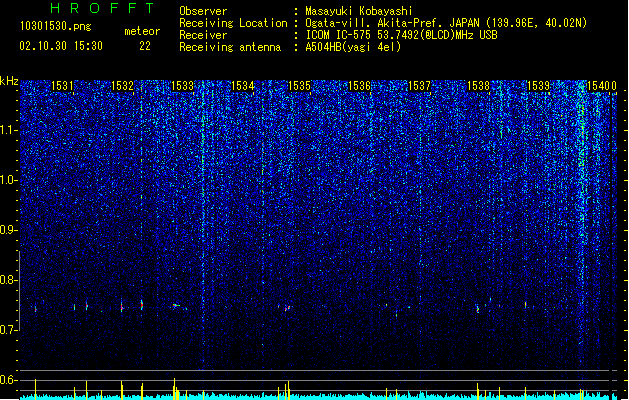This screenshot has width=629, height=400.
Task: Click the 1531 time marker
Action: click(x=63, y=86)
